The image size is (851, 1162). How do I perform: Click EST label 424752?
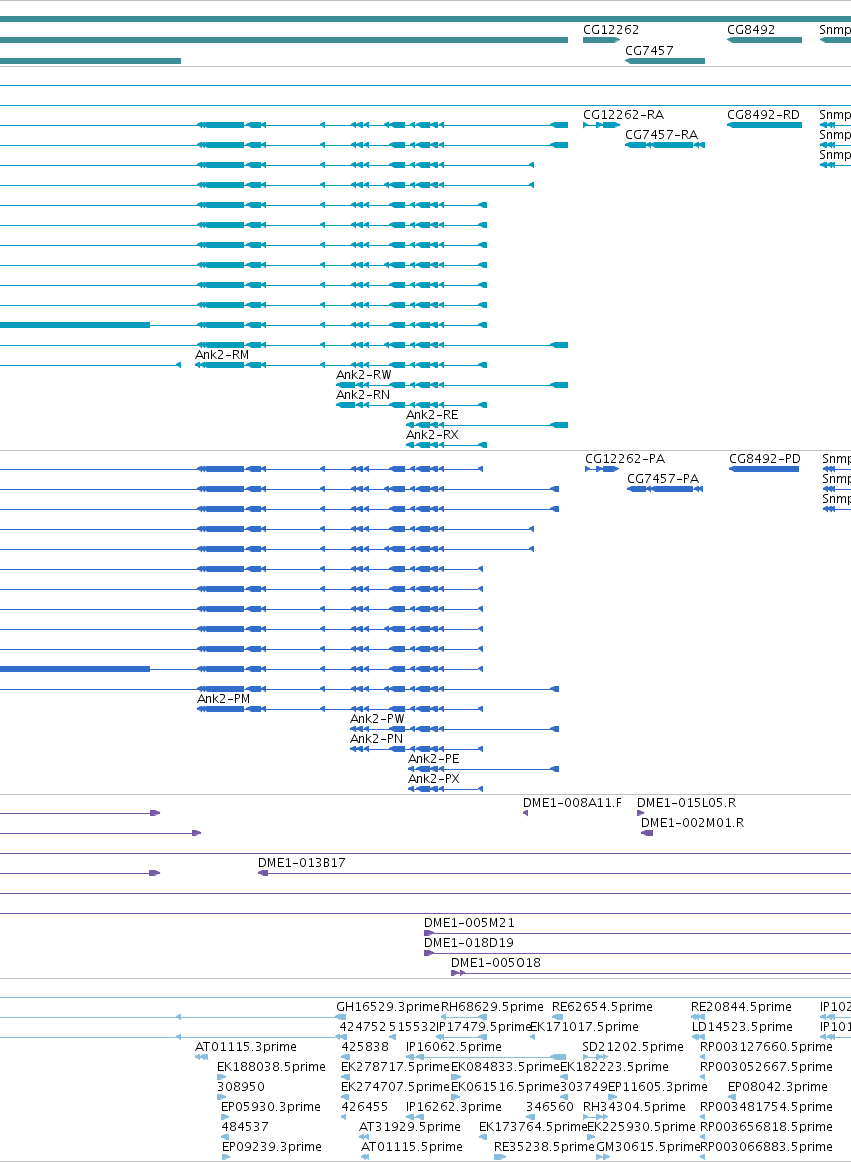(362, 1026)
